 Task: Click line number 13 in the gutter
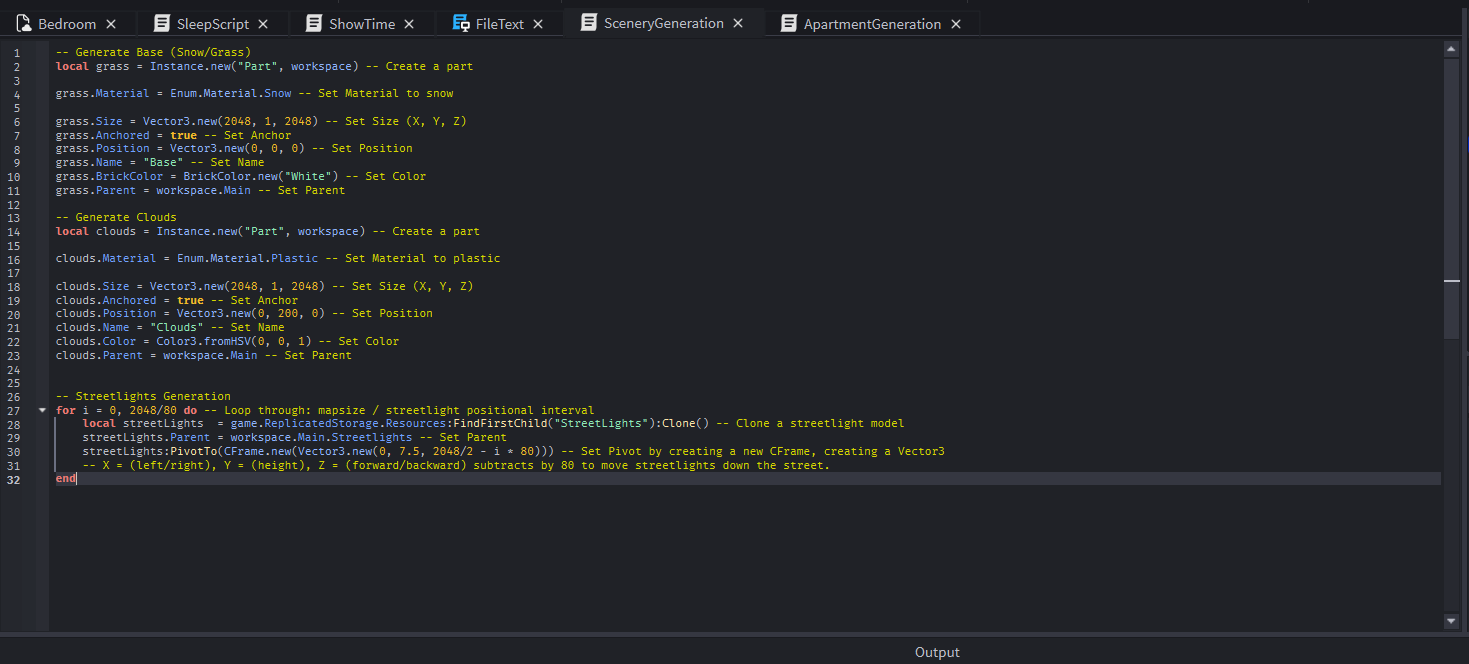tap(16, 217)
